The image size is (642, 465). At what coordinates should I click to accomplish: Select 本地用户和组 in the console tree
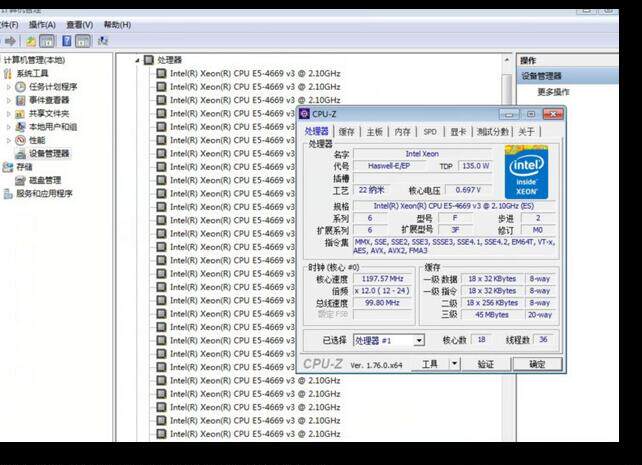(x=53, y=127)
